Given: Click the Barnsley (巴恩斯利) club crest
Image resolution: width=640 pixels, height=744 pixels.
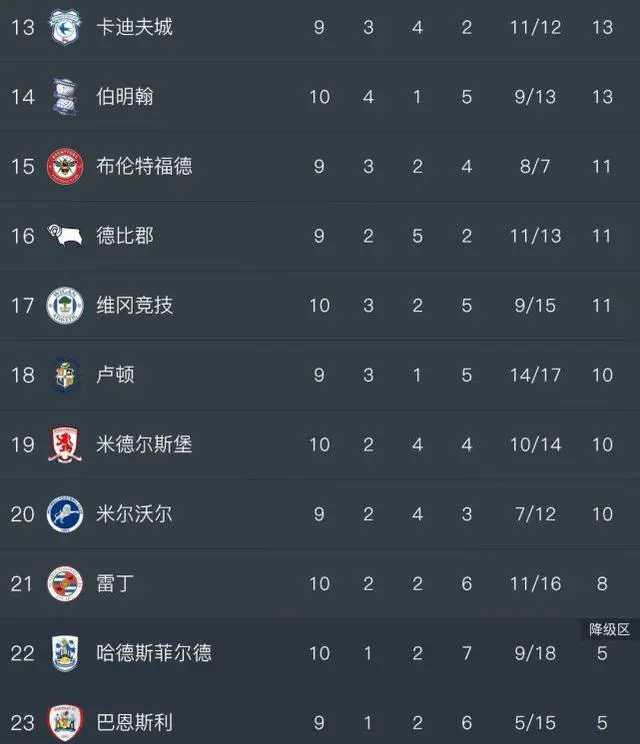Looking at the screenshot, I should click(x=65, y=723).
